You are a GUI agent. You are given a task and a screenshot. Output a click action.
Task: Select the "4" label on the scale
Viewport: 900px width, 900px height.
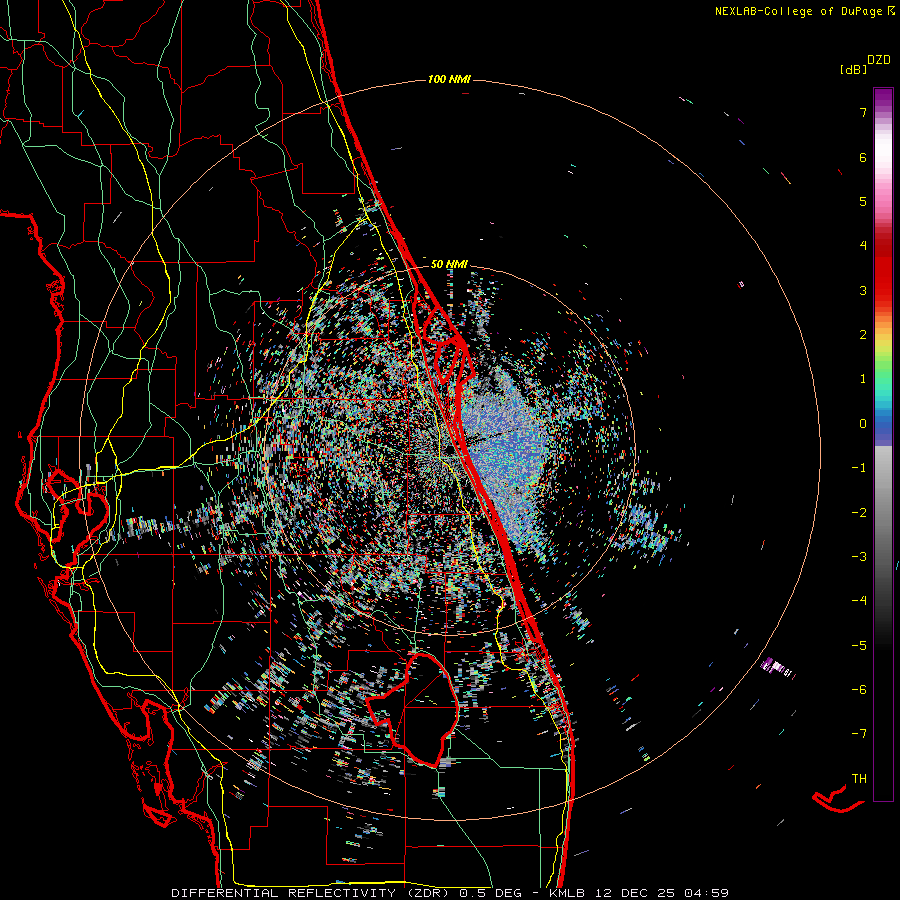863,246
